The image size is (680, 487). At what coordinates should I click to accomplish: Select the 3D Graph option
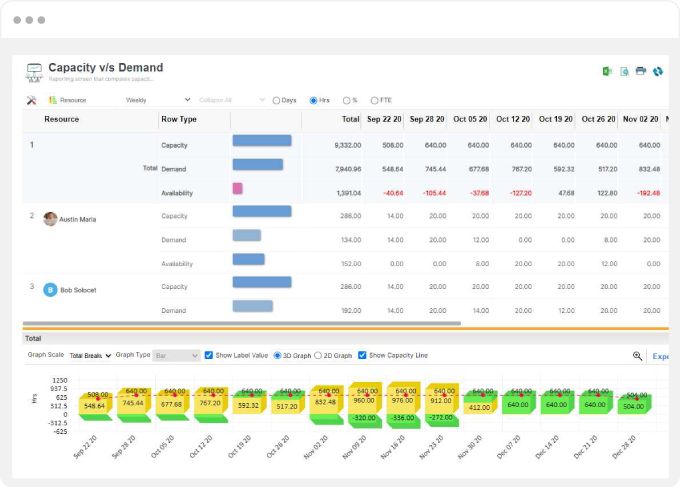point(278,356)
